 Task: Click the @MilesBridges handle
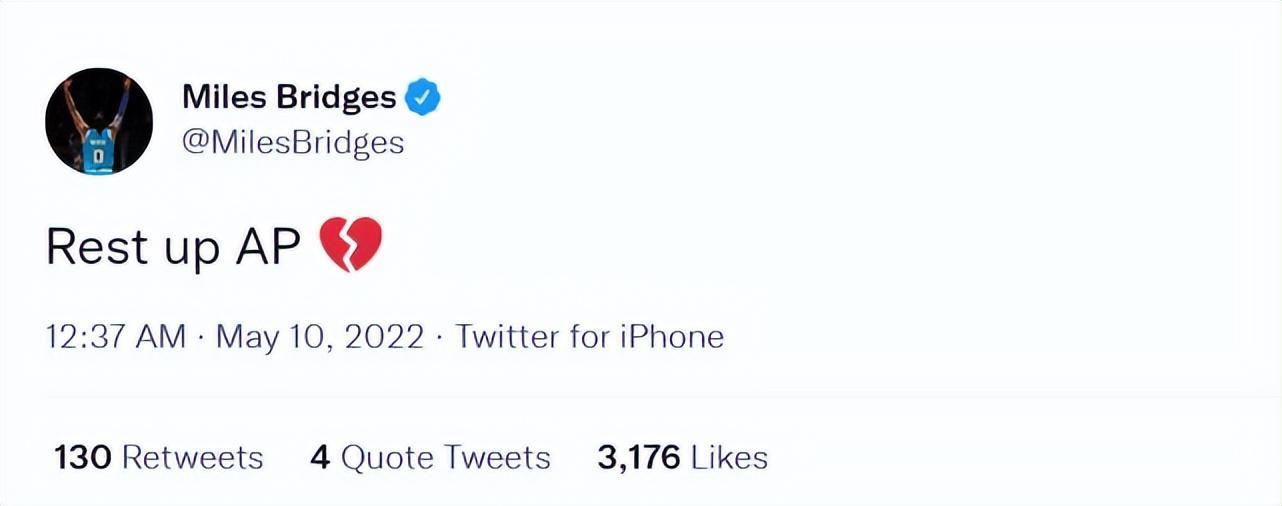tap(292, 142)
